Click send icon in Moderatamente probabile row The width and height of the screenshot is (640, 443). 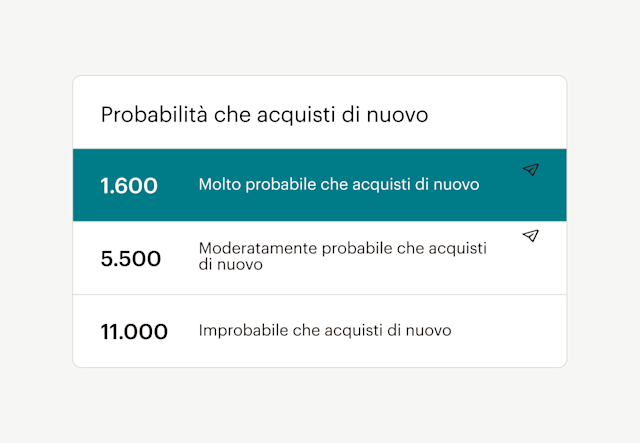[531, 236]
